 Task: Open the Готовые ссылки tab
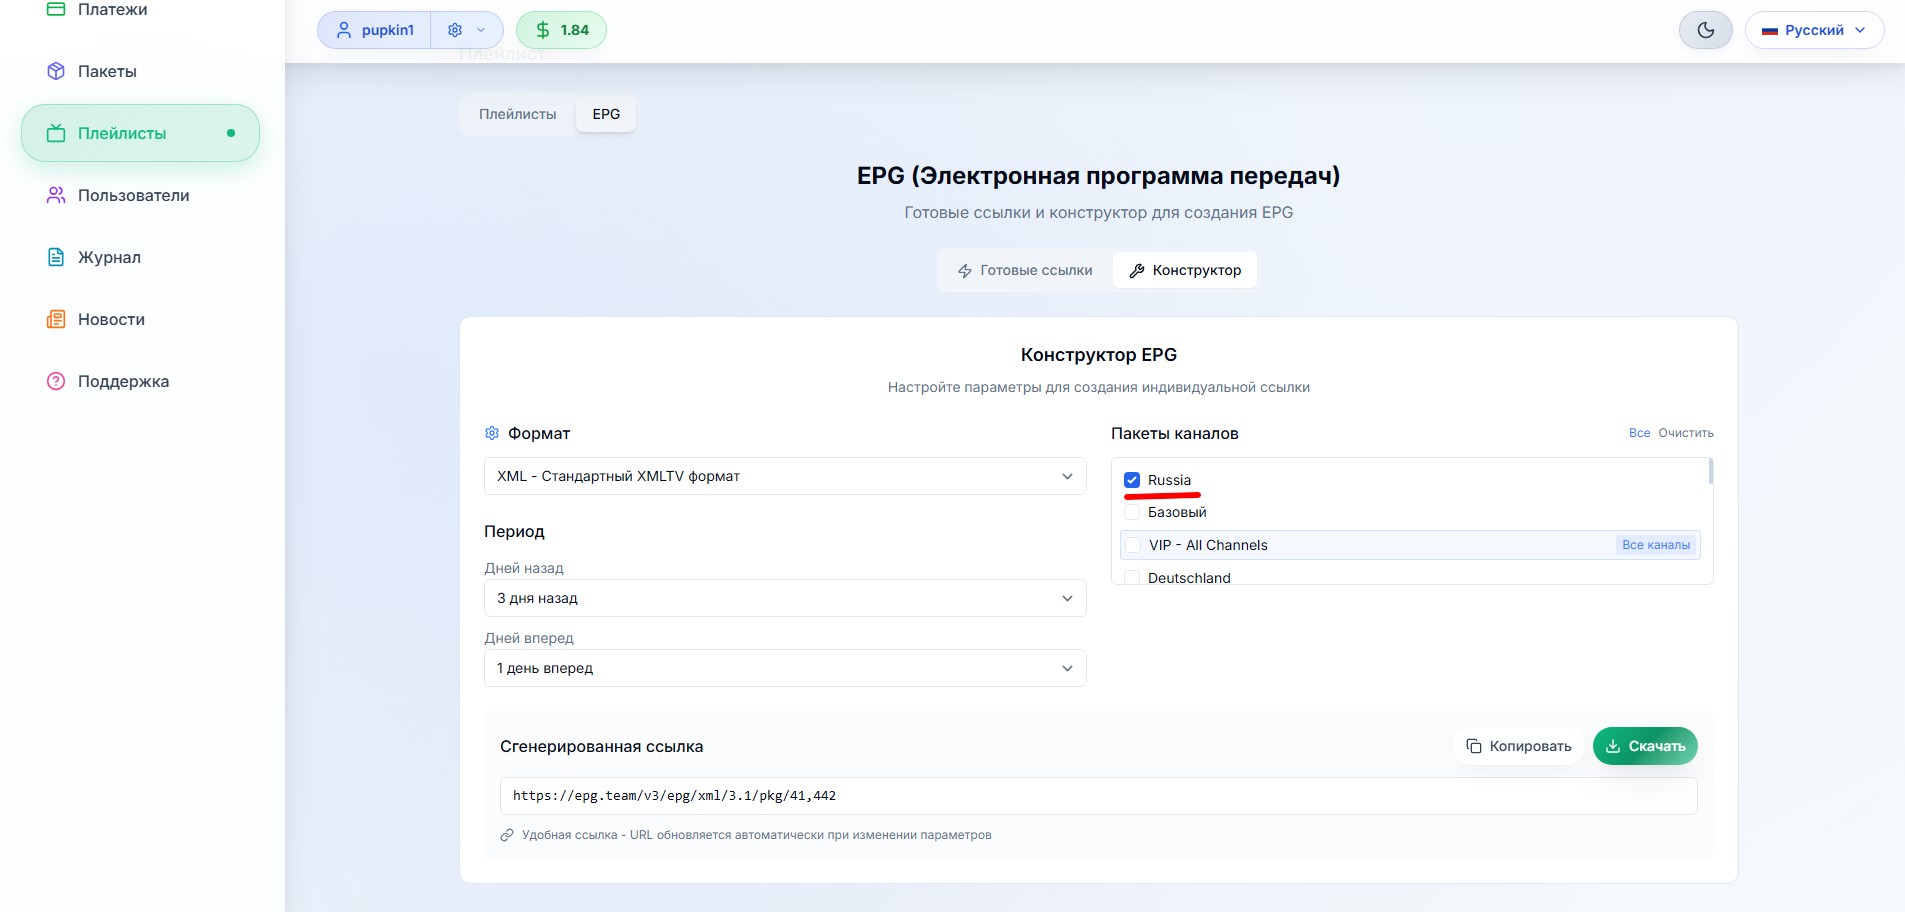point(1024,270)
